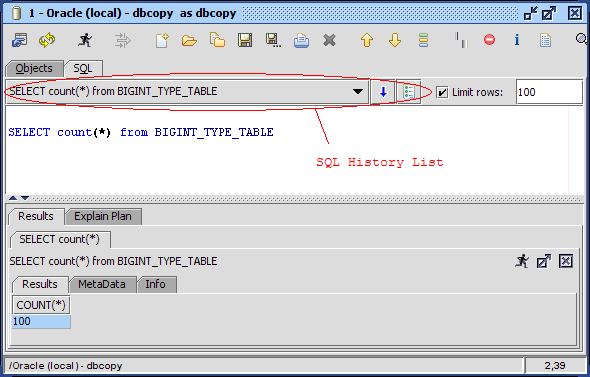Click the red stop sign toolbar icon
The image size is (590, 377).
point(489,40)
